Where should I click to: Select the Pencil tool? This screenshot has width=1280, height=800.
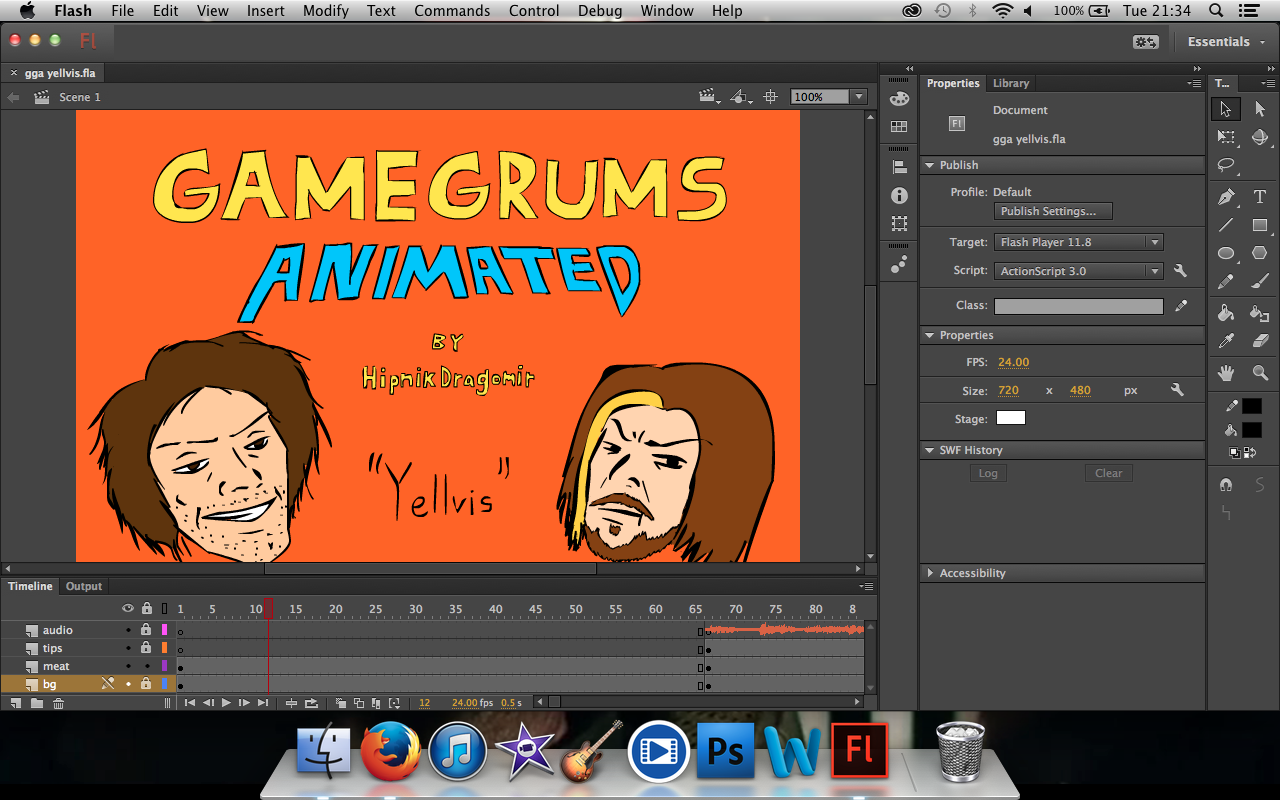pos(1226,282)
